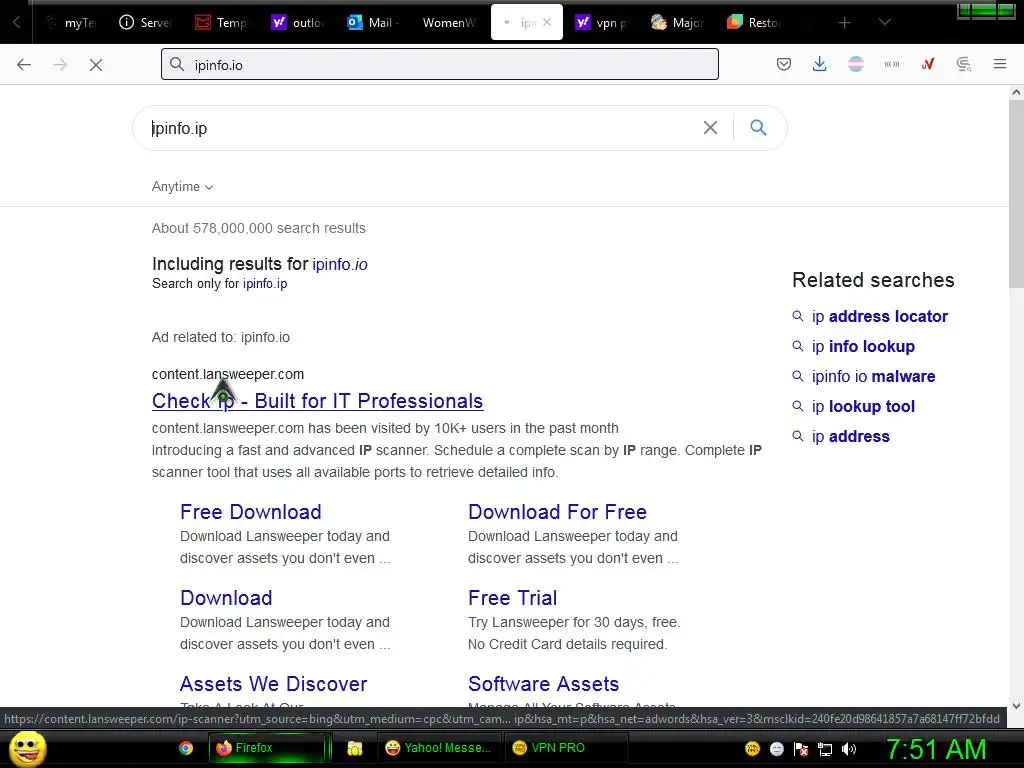This screenshot has width=1024, height=768.
Task: Select related search 'ip address locator'
Action: point(879,317)
